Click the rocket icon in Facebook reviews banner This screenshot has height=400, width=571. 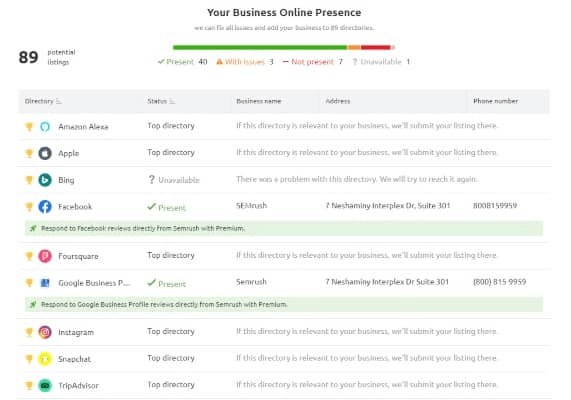click(x=33, y=228)
